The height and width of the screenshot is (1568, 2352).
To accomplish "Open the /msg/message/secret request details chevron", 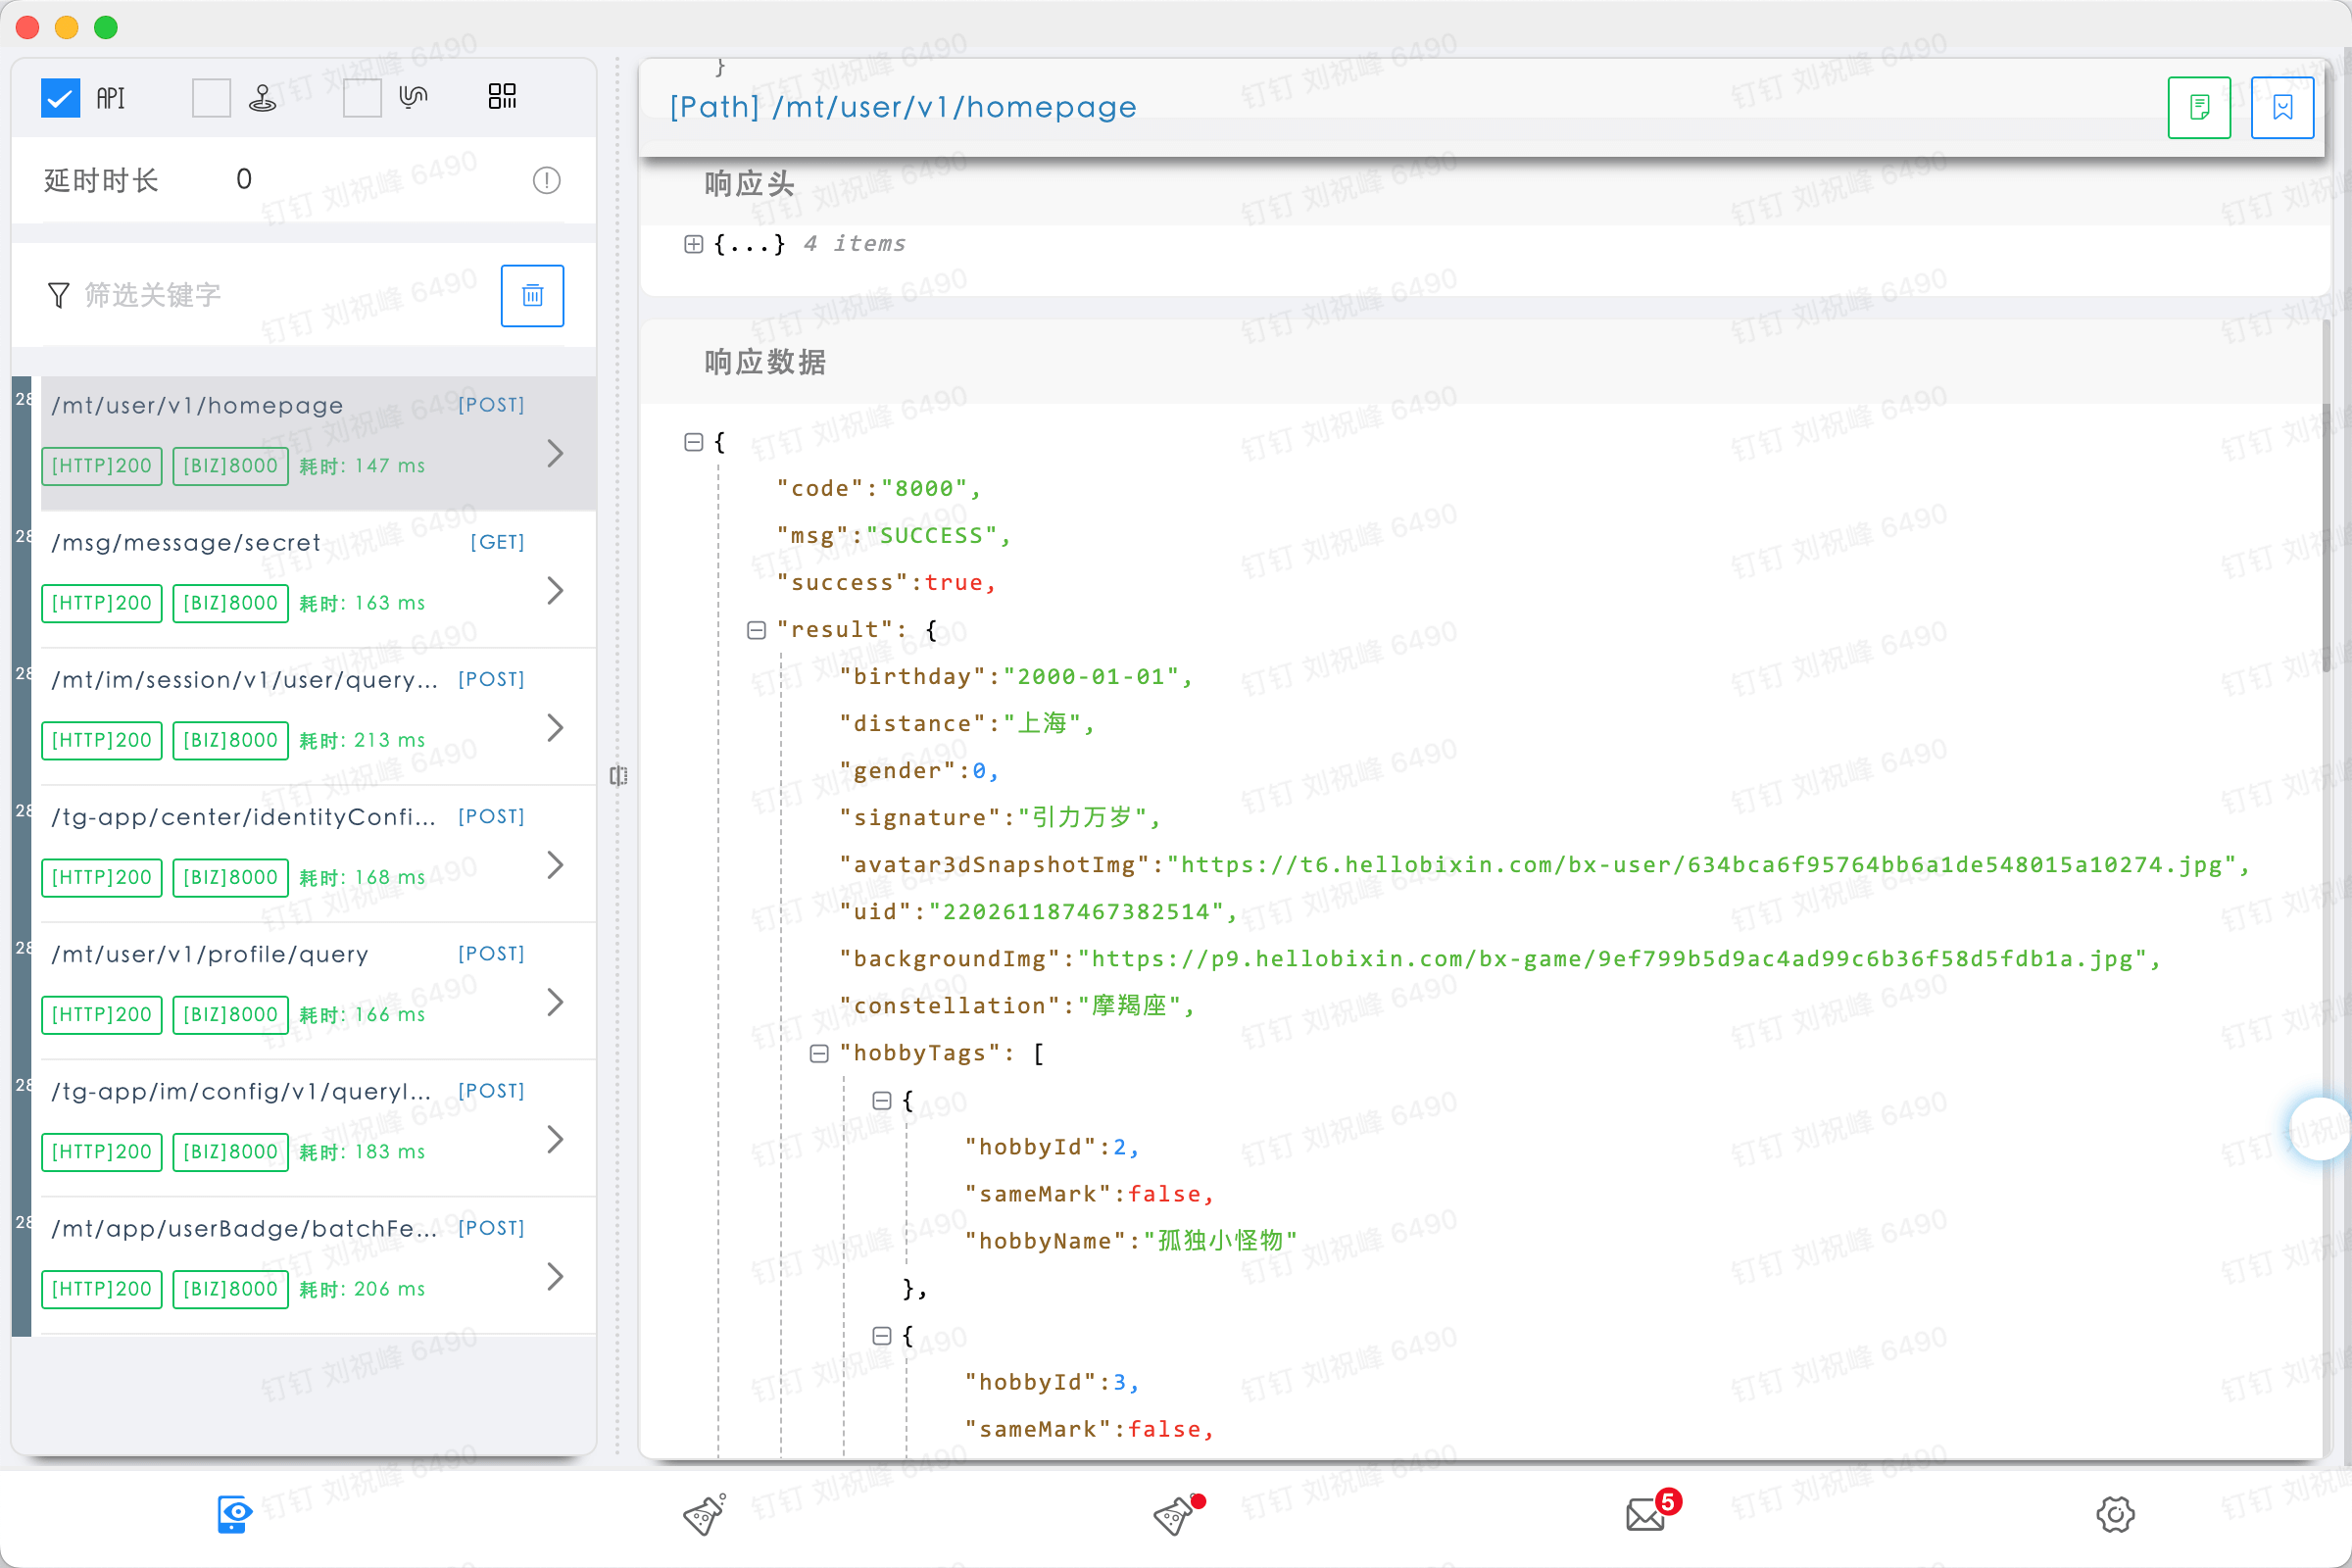I will tap(556, 590).
